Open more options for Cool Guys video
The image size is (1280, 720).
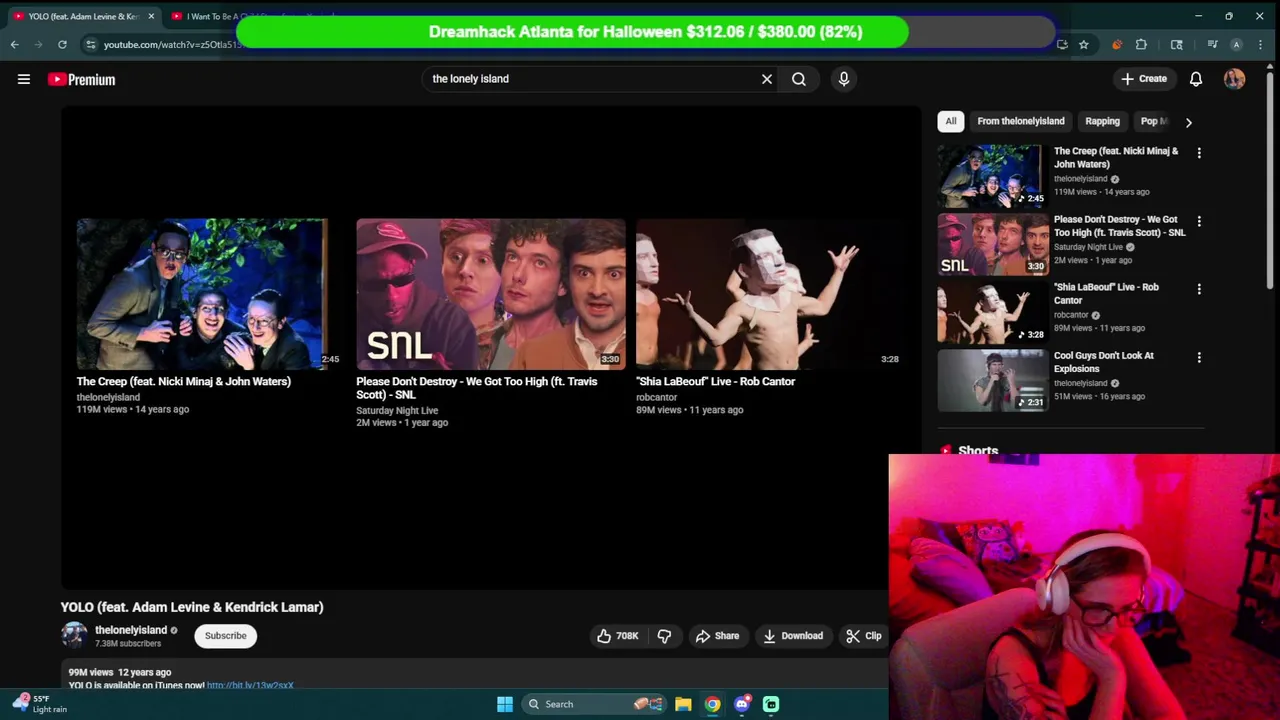(1199, 357)
